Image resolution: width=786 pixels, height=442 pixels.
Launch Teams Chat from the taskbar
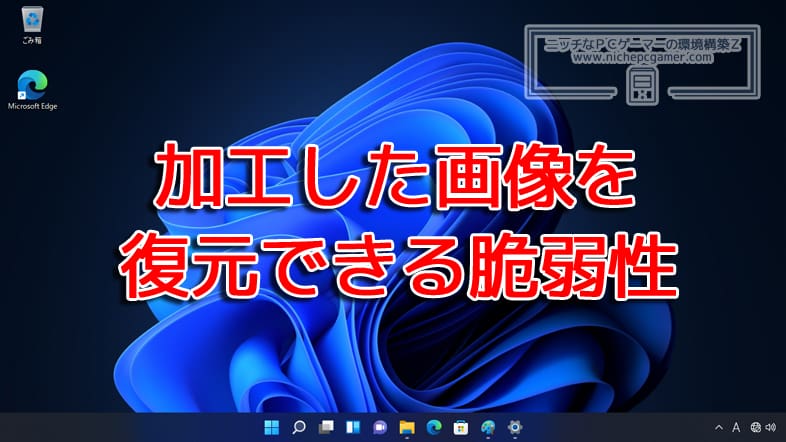click(380, 427)
